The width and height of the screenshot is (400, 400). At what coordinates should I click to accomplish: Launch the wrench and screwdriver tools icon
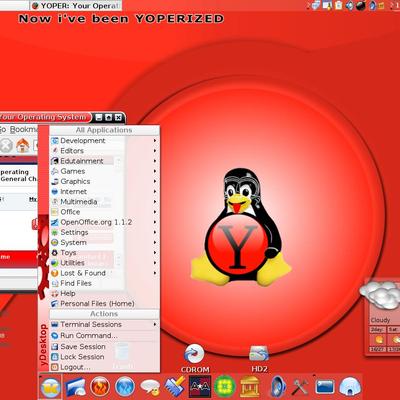click(300, 387)
